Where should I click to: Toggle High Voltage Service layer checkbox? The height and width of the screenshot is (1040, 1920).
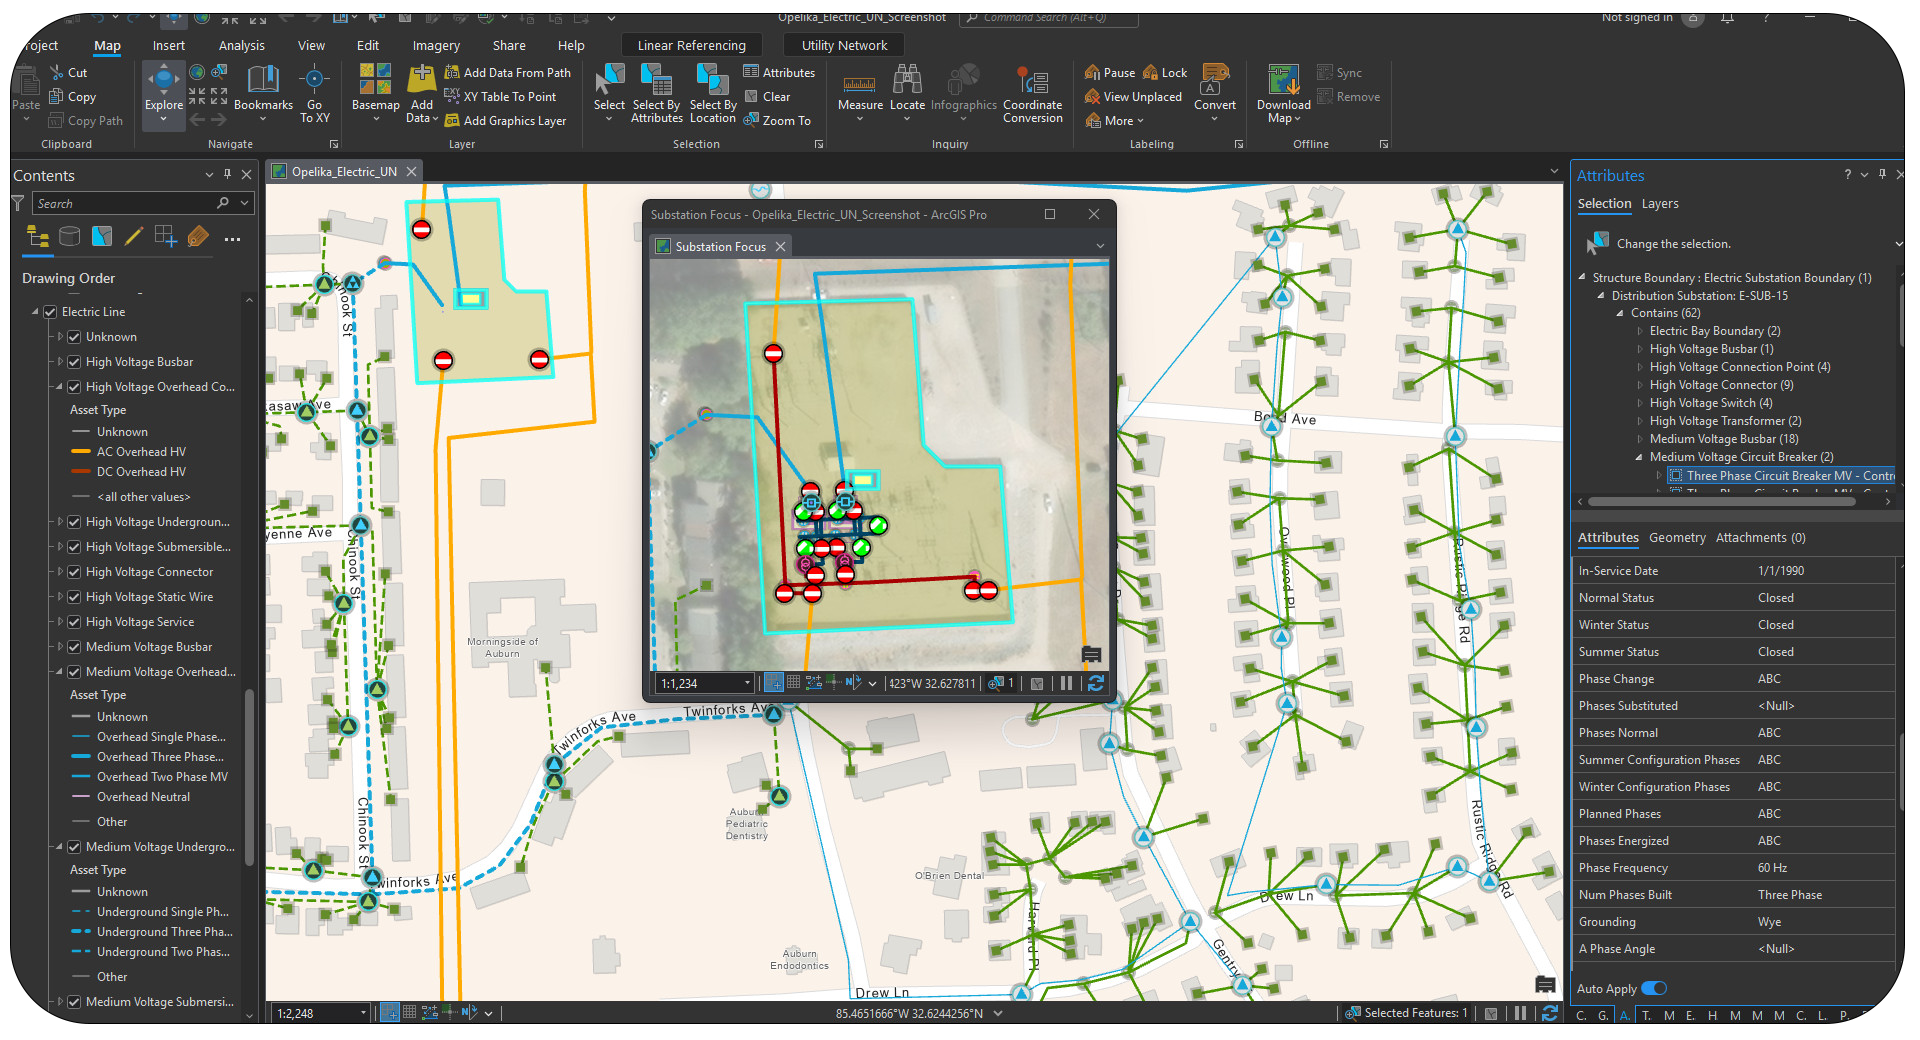tap(74, 622)
